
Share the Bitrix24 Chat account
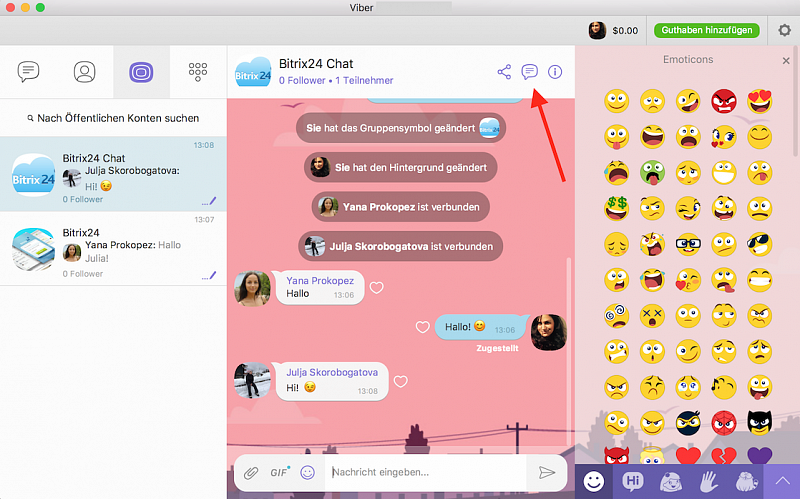504,72
